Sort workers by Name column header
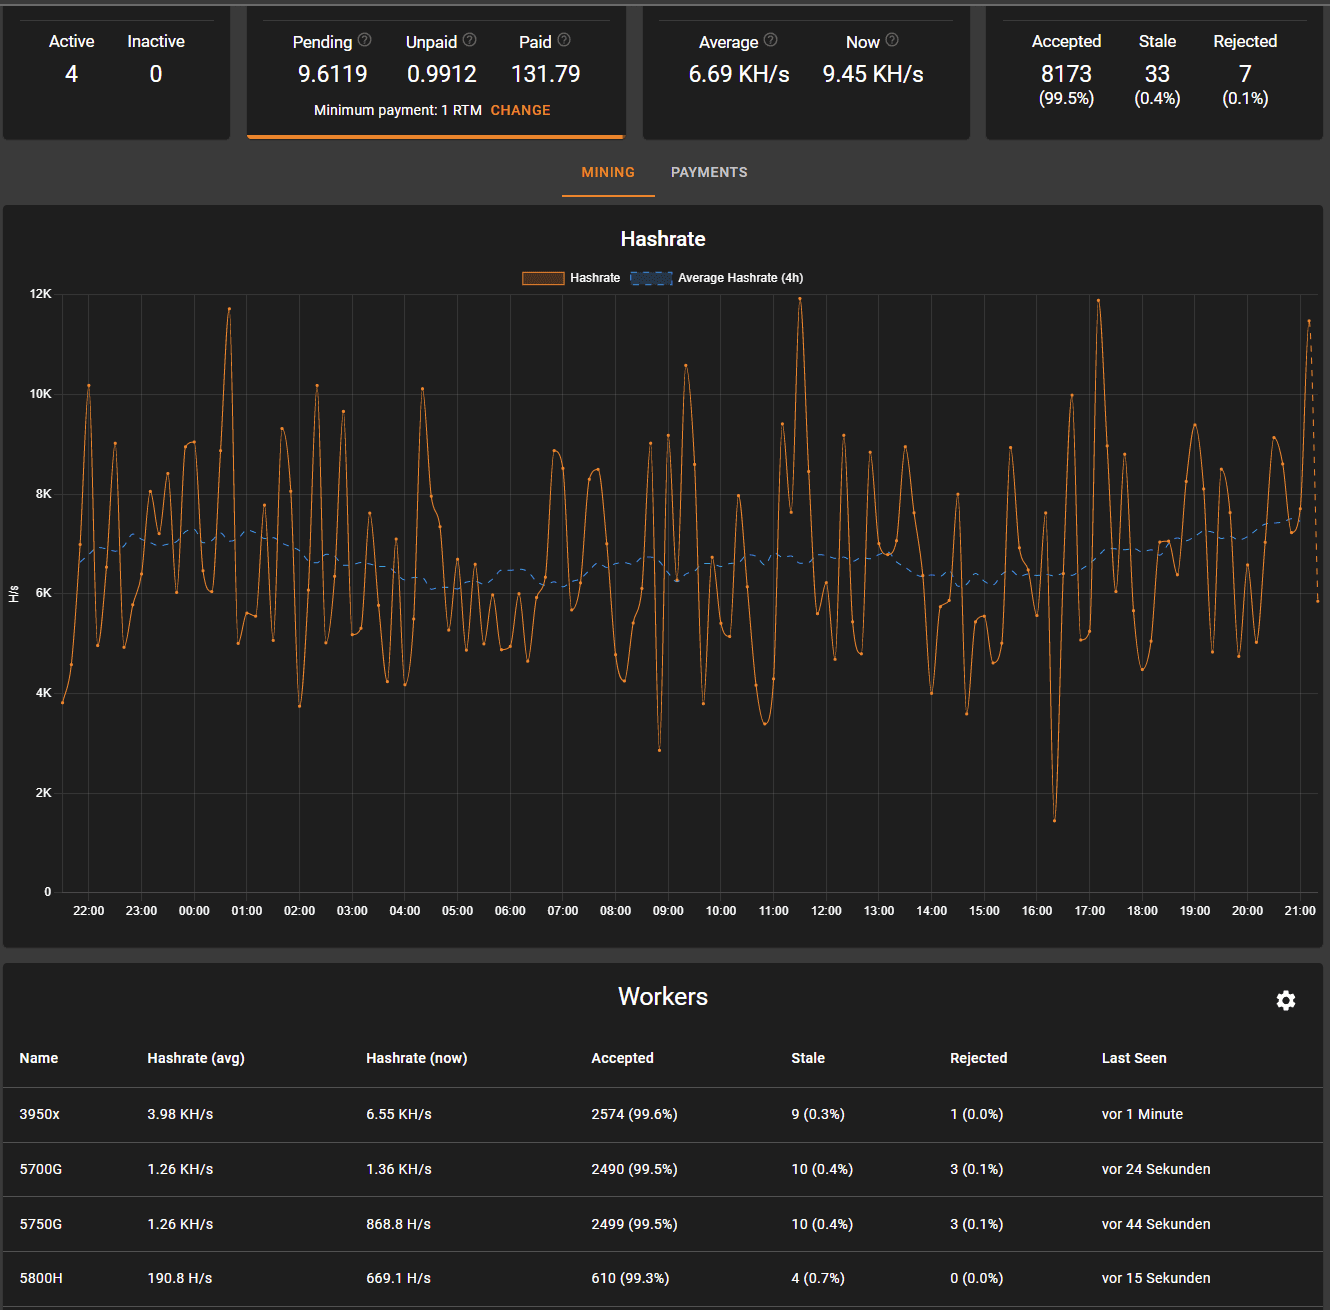Screen dimensions: 1330x1310 click(39, 1058)
